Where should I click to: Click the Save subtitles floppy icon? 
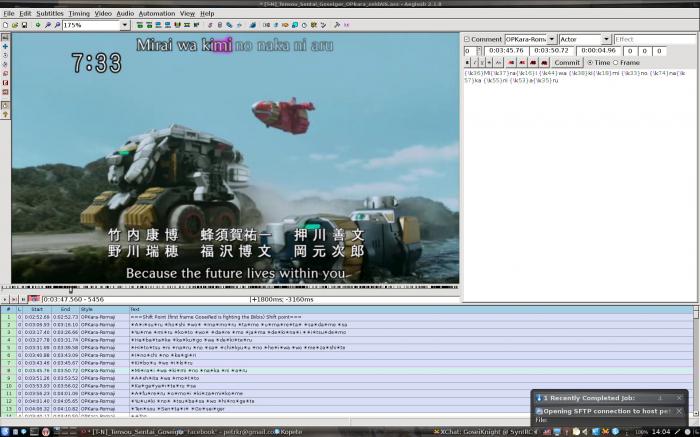(24, 25)
